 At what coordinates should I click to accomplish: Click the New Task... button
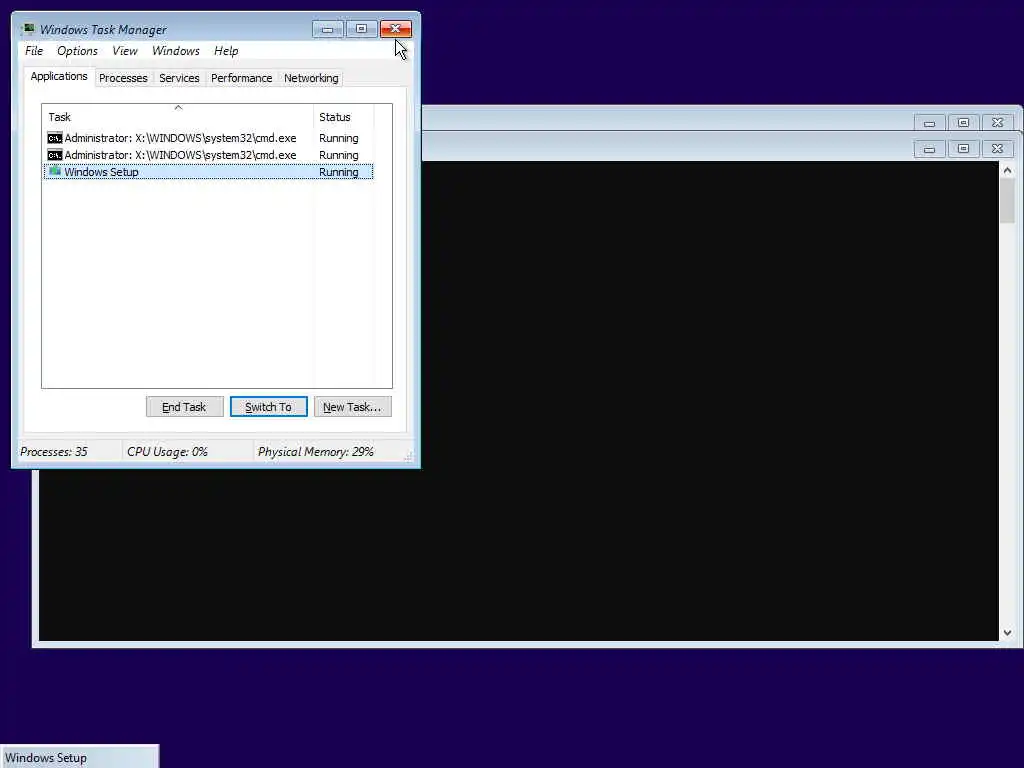tap(352, 407)
